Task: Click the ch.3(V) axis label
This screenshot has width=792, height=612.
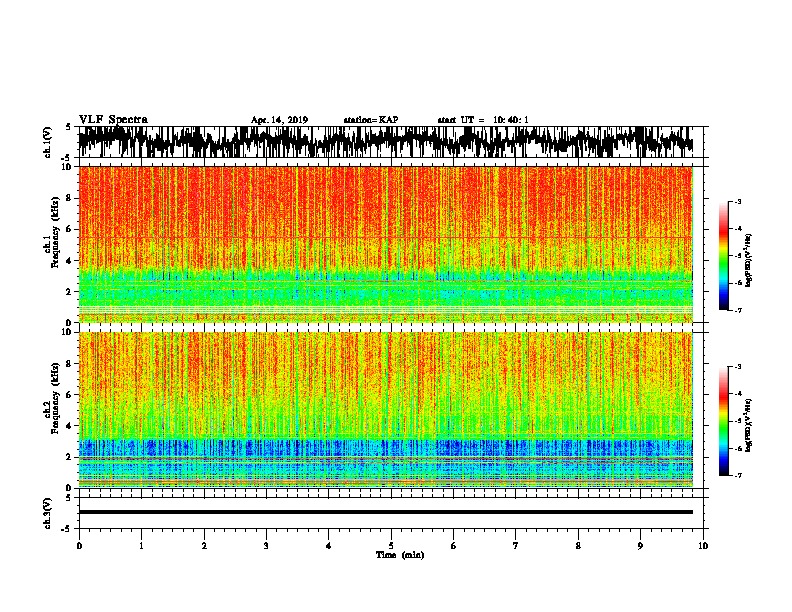Action: (x=48, y=514)
